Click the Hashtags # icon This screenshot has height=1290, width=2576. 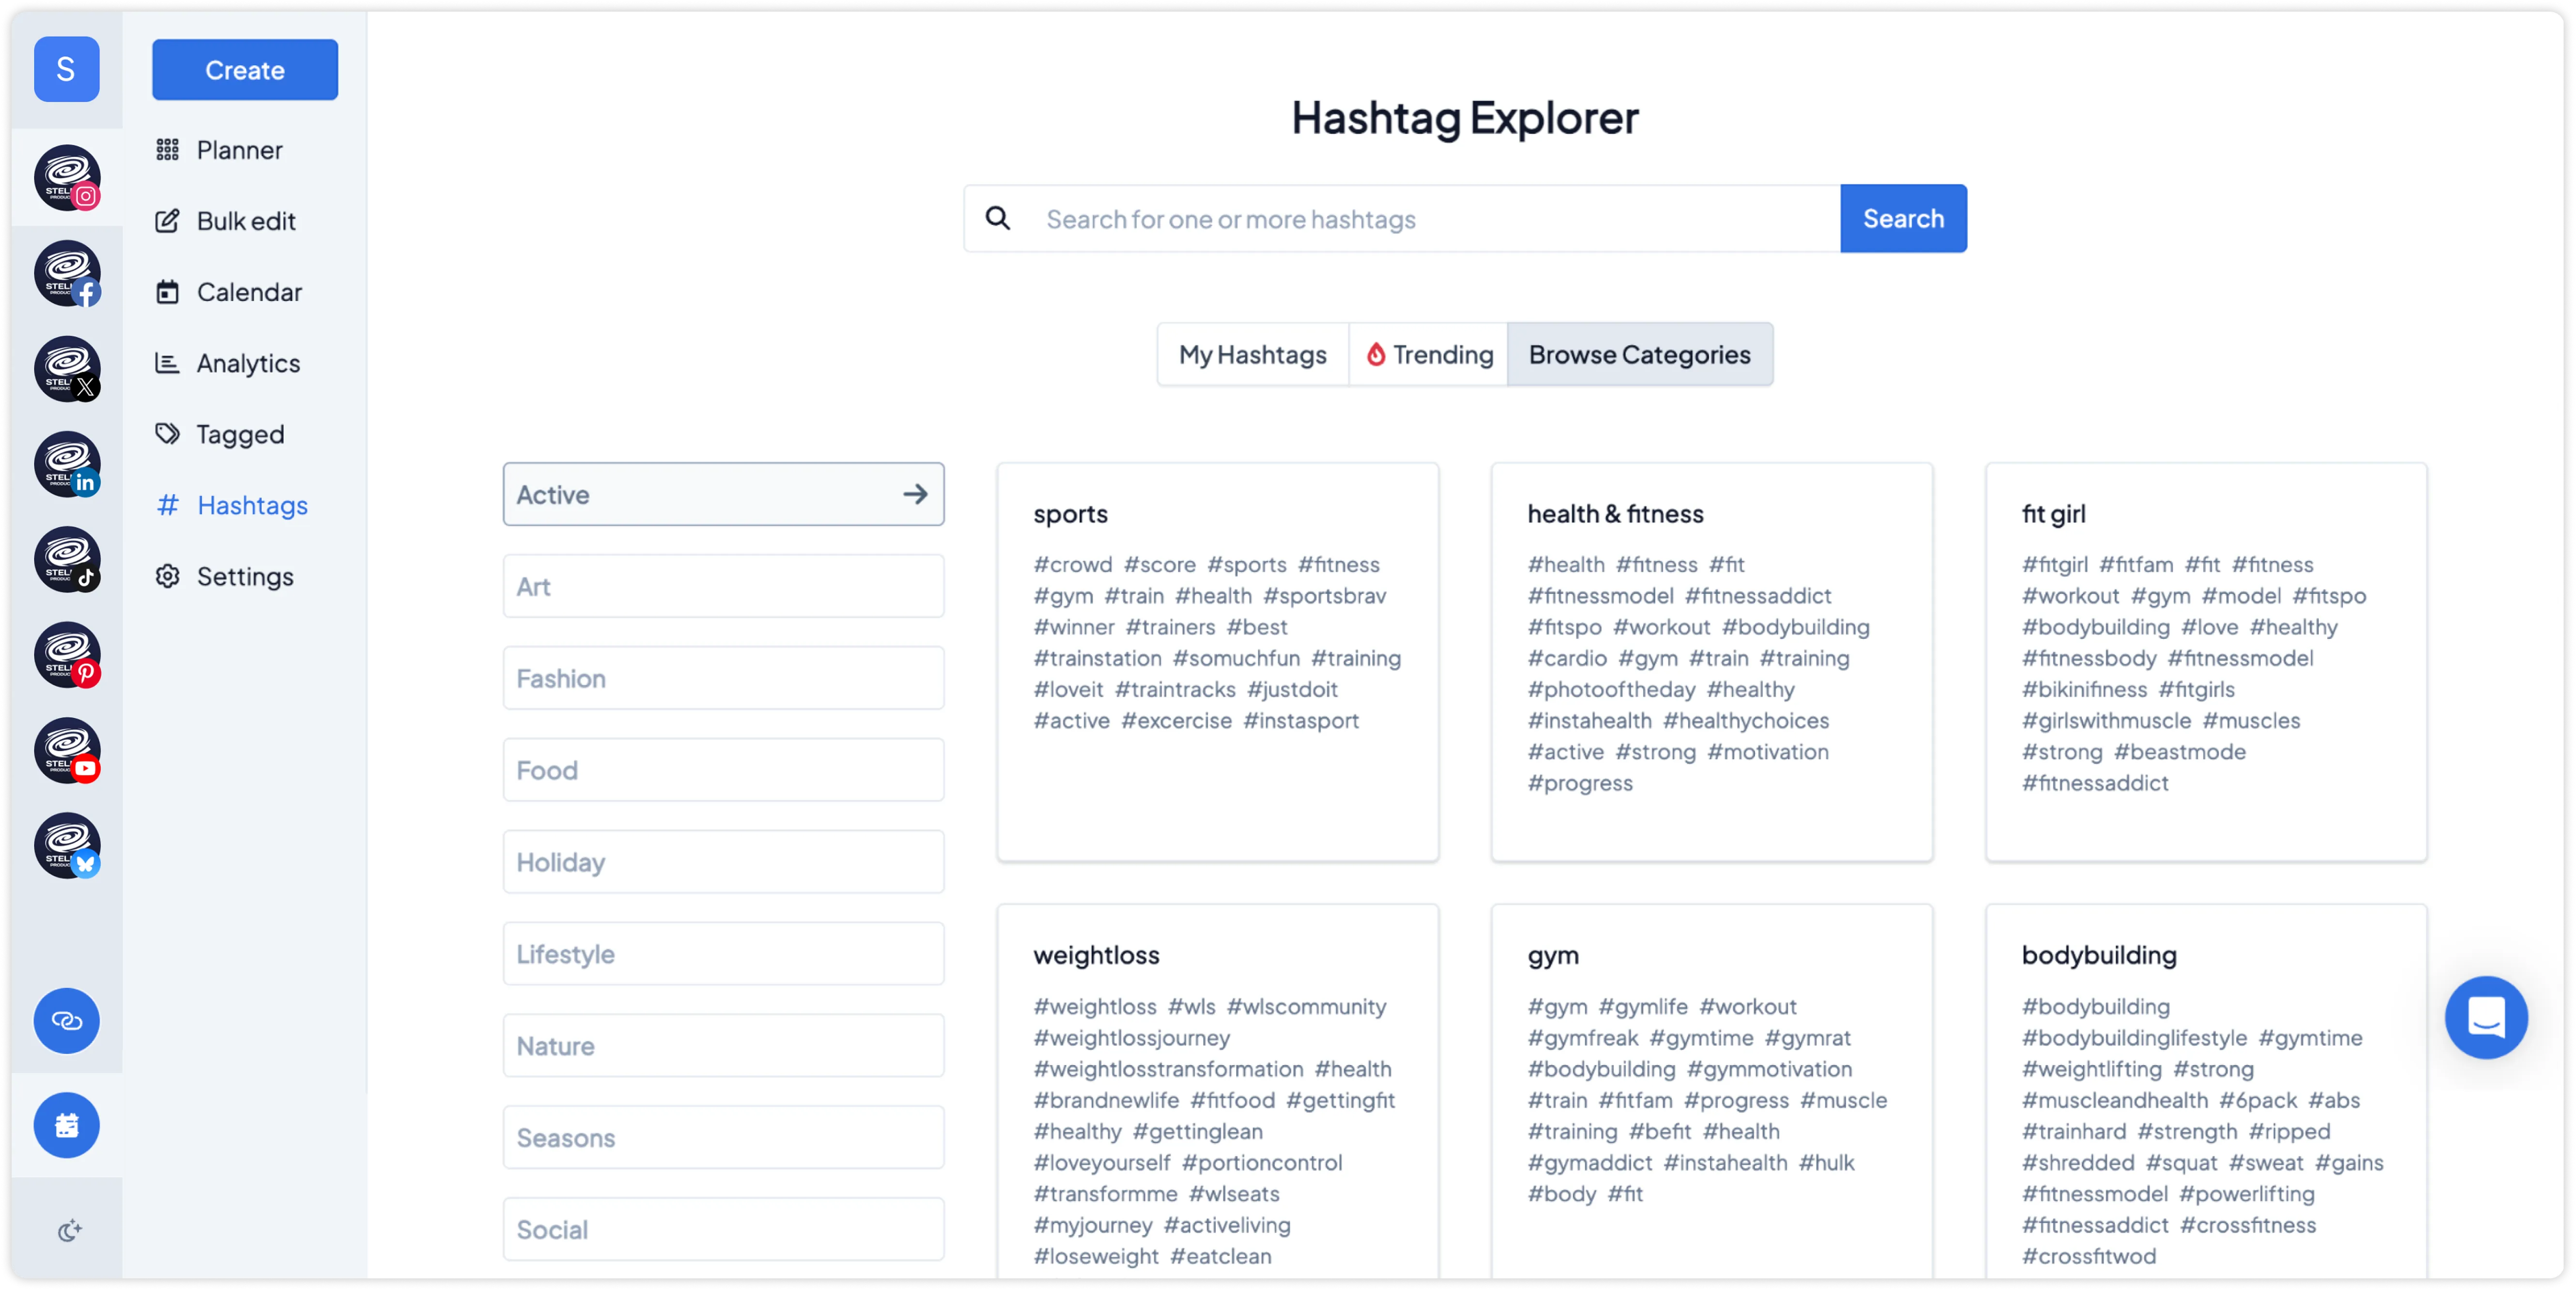click(x=167, y=505)
